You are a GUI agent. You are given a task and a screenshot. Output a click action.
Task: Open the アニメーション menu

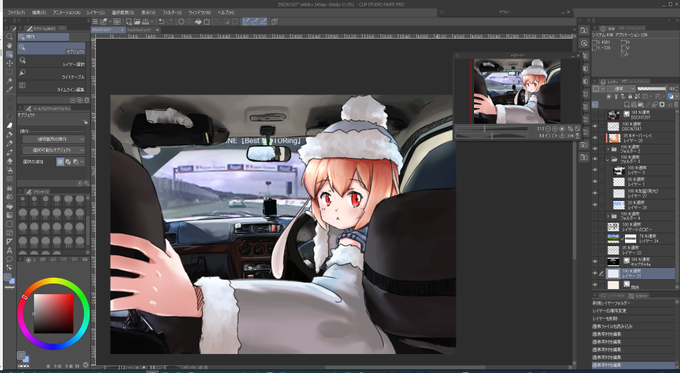(x=66, y=13)
